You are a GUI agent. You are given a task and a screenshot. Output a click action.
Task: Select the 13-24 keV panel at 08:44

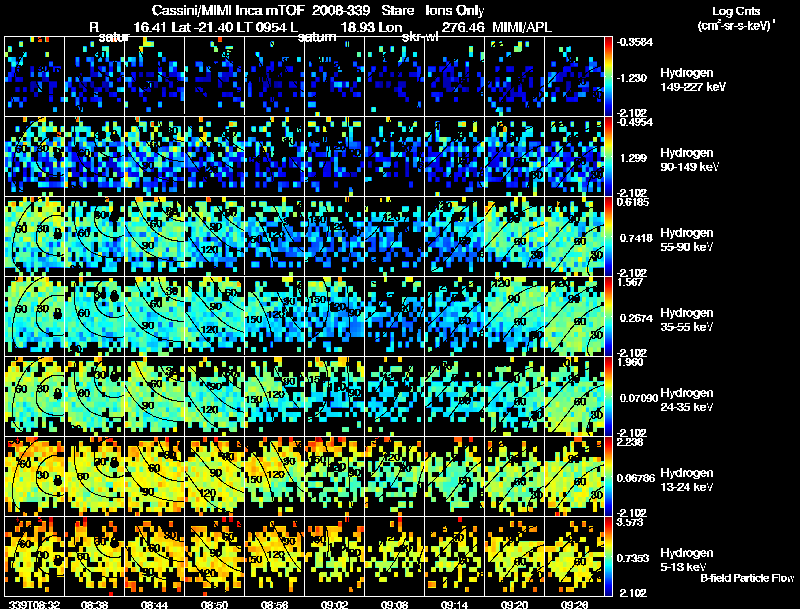click(x=155, y=477)
